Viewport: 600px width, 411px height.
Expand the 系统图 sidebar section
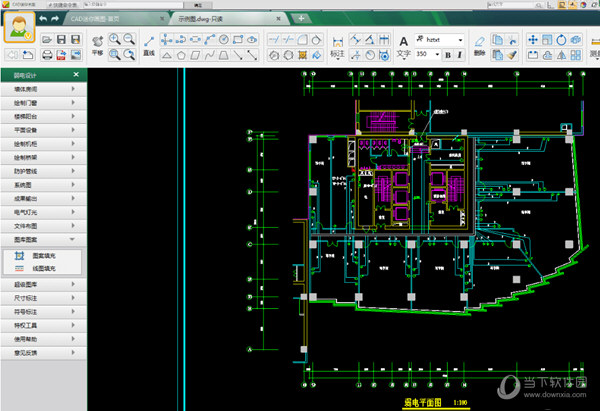click(44, 185)
